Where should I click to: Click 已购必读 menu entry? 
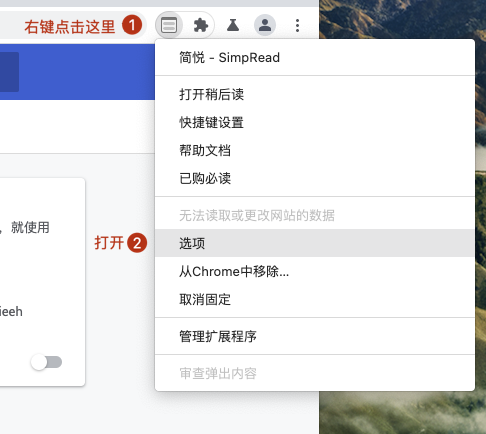[315, 178]
